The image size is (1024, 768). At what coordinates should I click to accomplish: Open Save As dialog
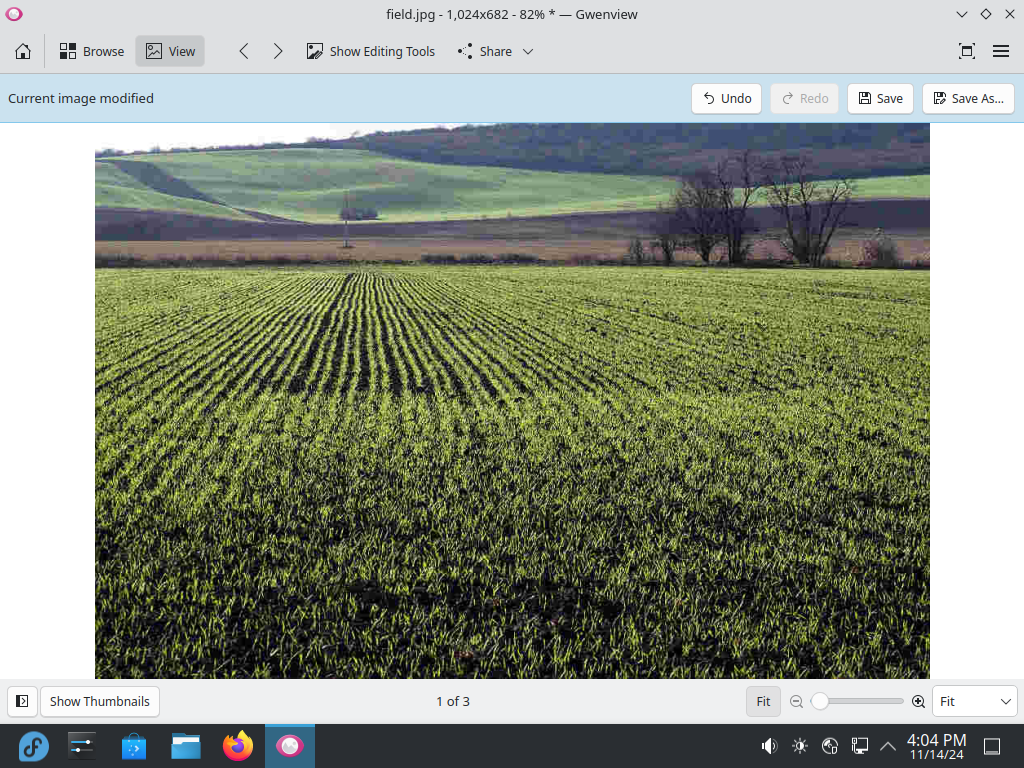(x=968, y=99)
